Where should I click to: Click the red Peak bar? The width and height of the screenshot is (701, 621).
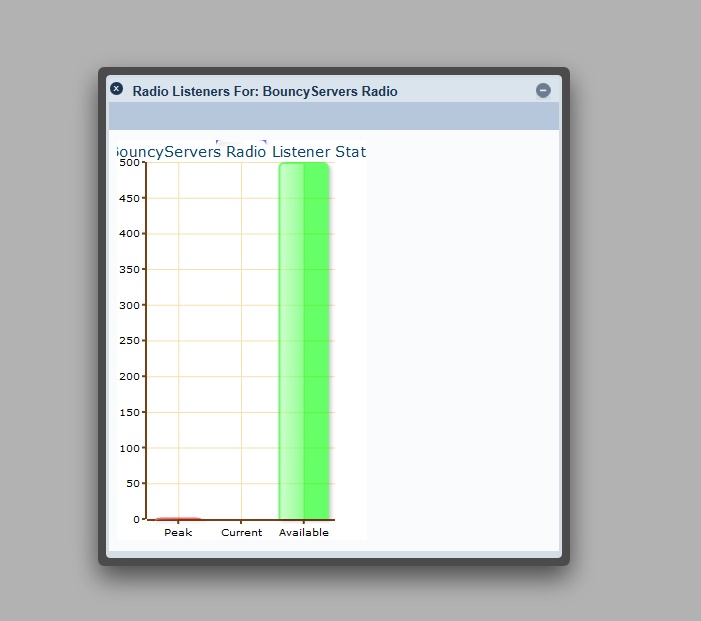(x=178, y=519)
